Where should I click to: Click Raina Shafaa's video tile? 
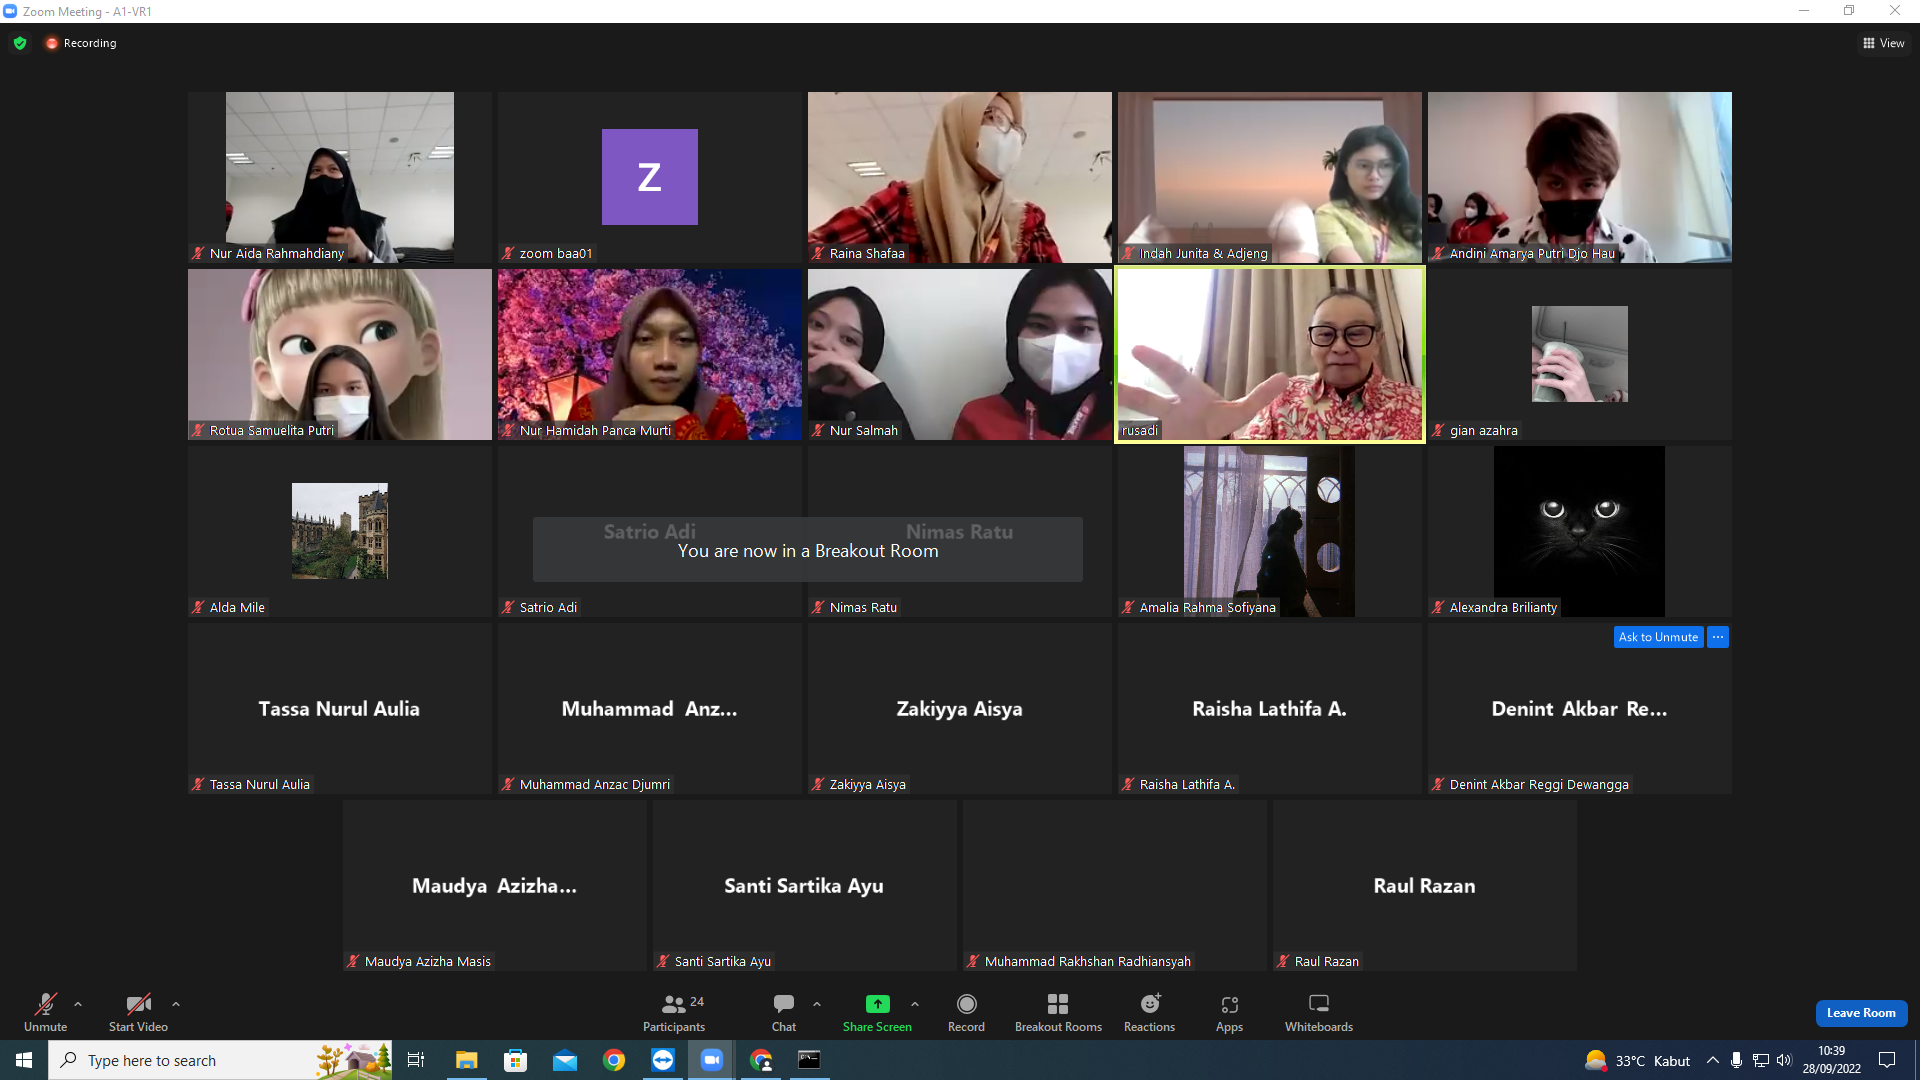(x=960, y=177)
